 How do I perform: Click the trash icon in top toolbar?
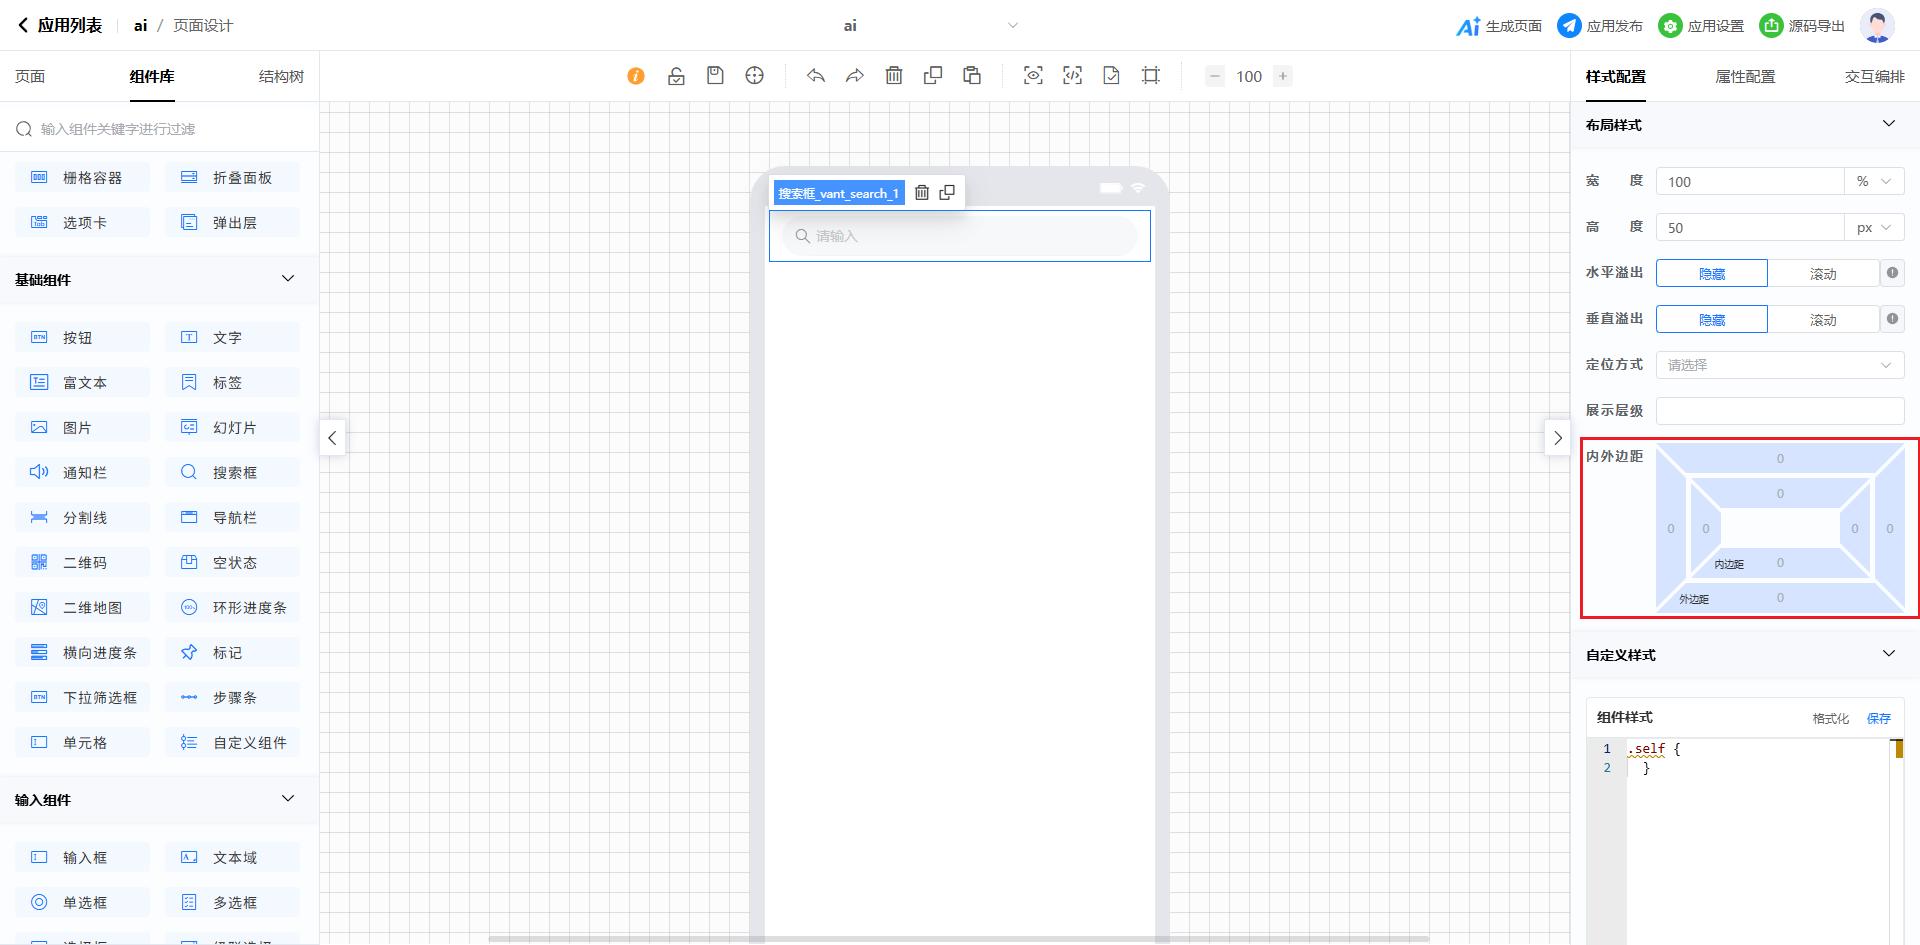[894, 76]
